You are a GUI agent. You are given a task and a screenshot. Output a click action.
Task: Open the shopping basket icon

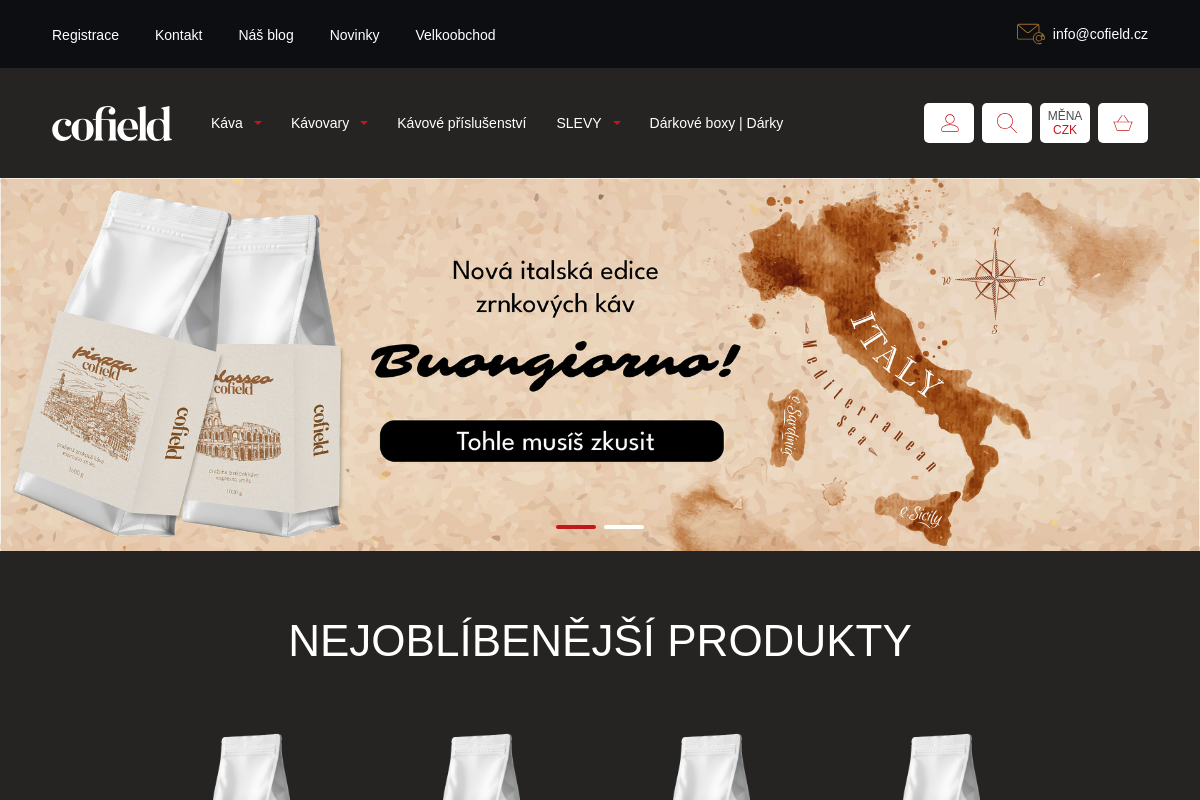[x=1123, y=123]
